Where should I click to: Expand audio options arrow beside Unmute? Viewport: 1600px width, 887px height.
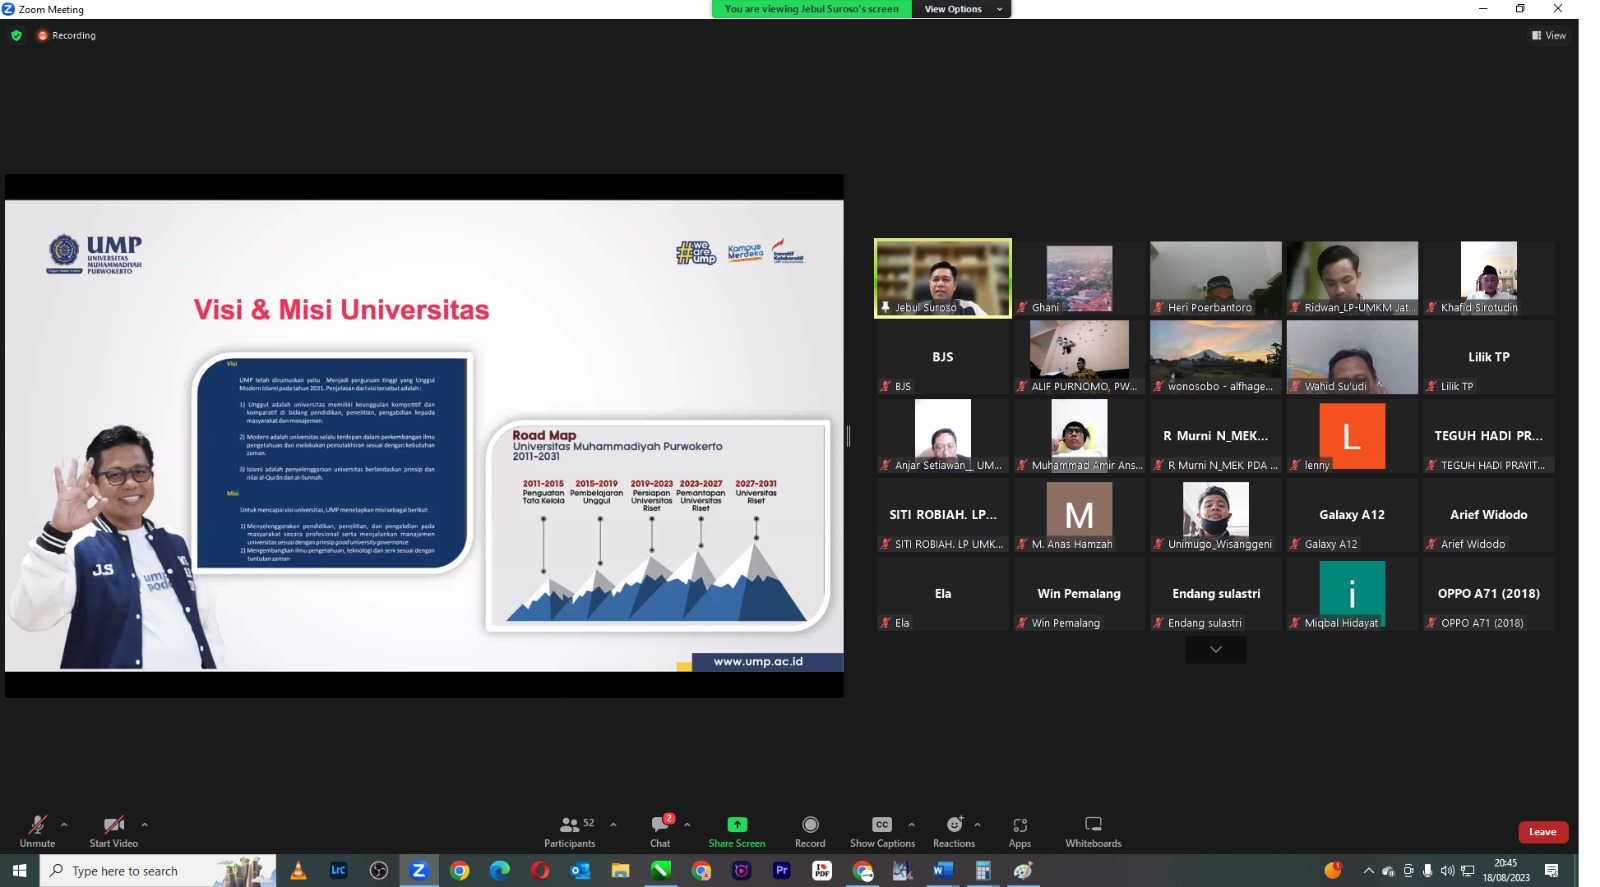click(64, 825)
